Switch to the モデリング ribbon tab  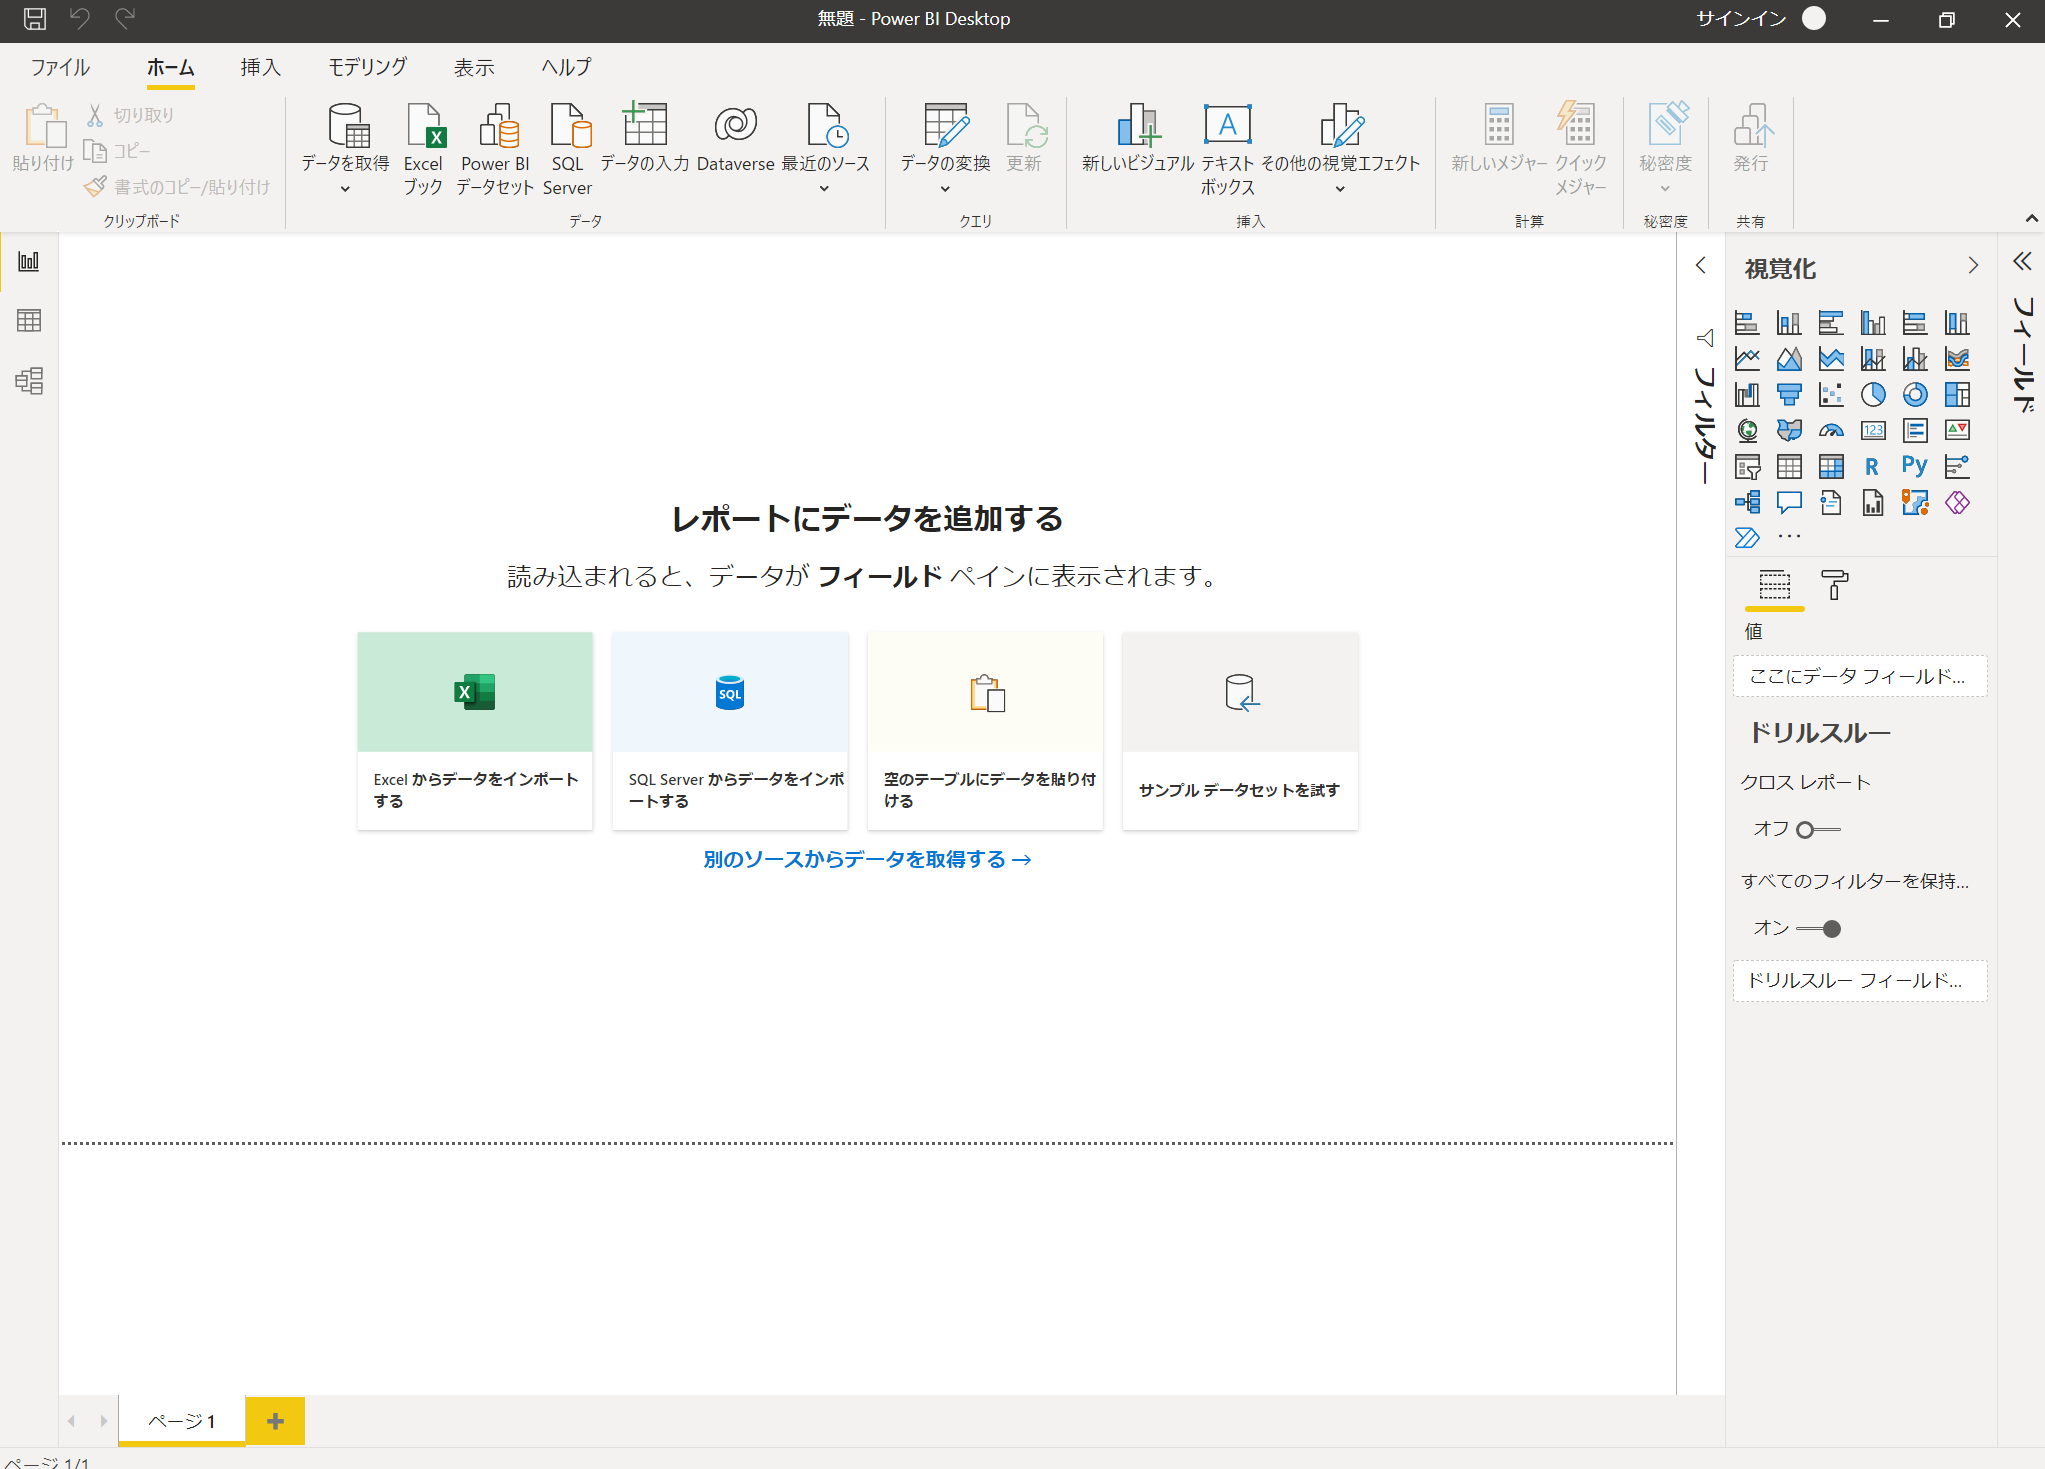[365, 66]
